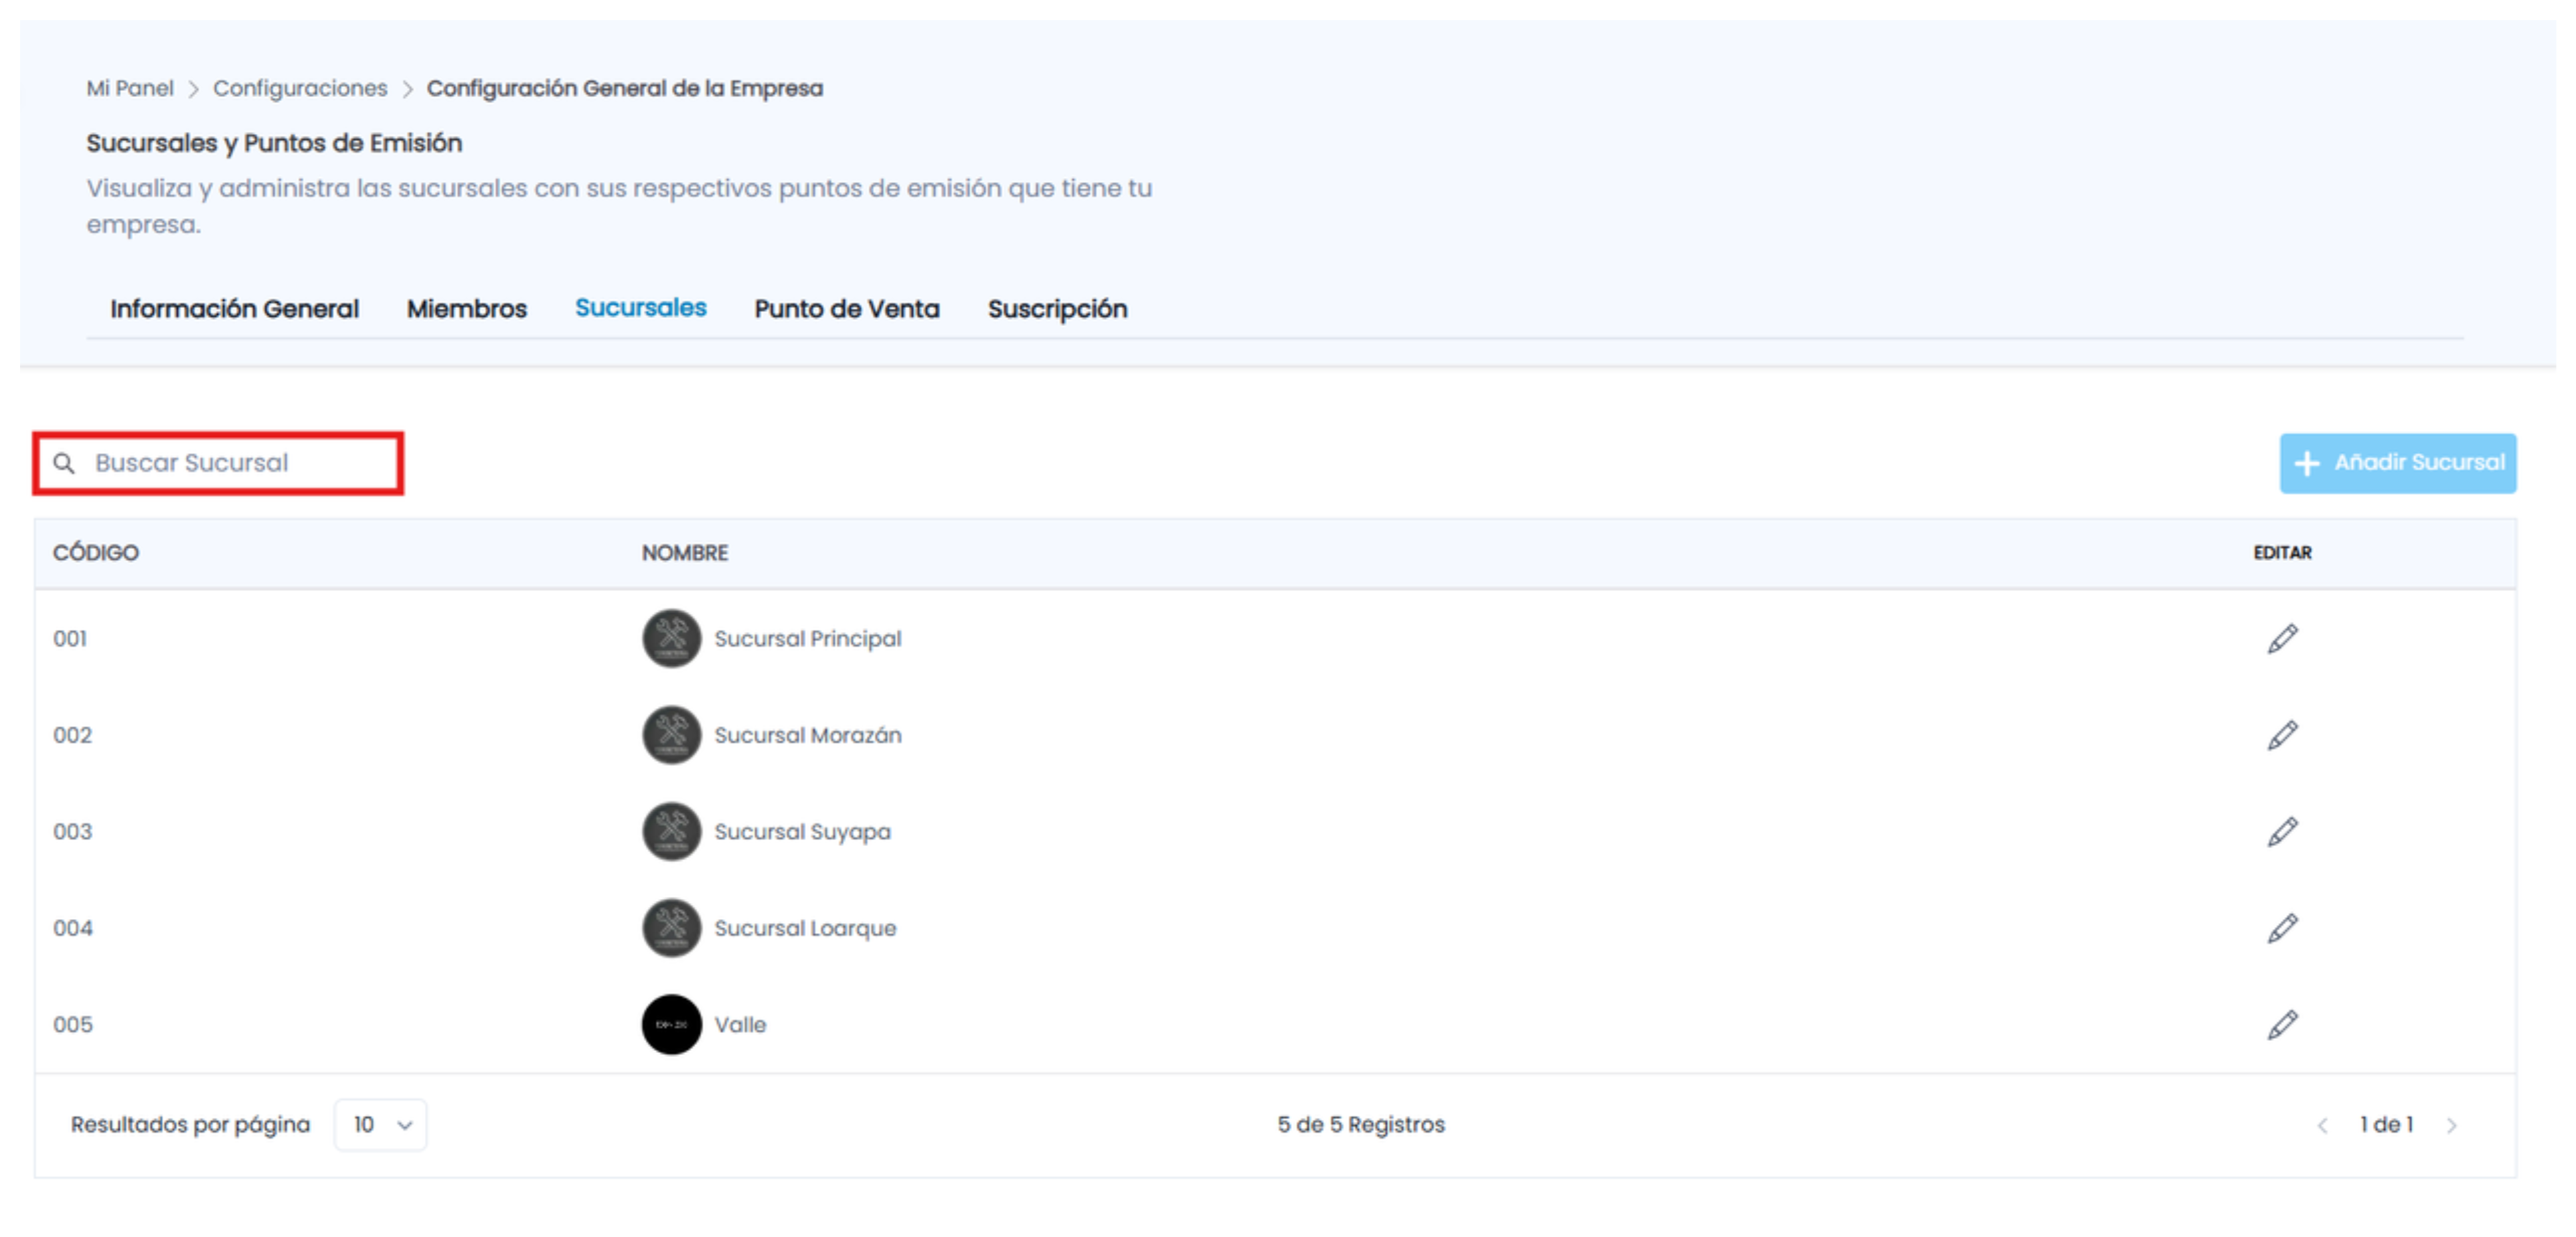Select code 005 cell
This screenshot has height=1237, width=2576.
click(72, 1024)
